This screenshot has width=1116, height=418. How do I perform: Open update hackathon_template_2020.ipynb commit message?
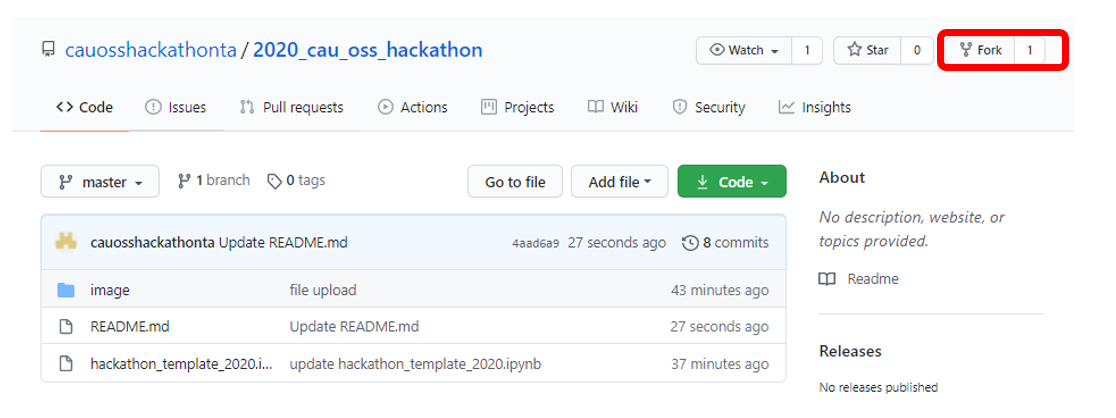[416, 364]
